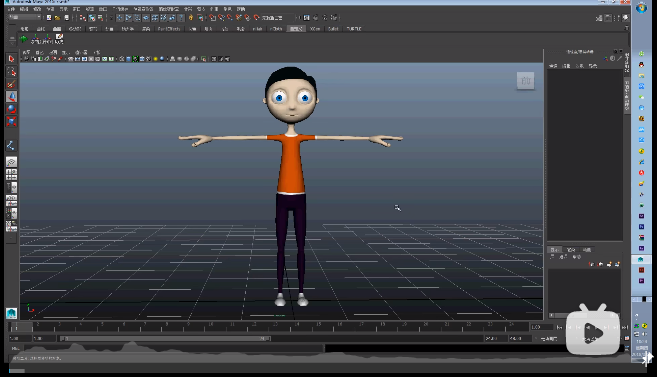Set select by component type mode
Screen dimensions: 657x377
101,18
